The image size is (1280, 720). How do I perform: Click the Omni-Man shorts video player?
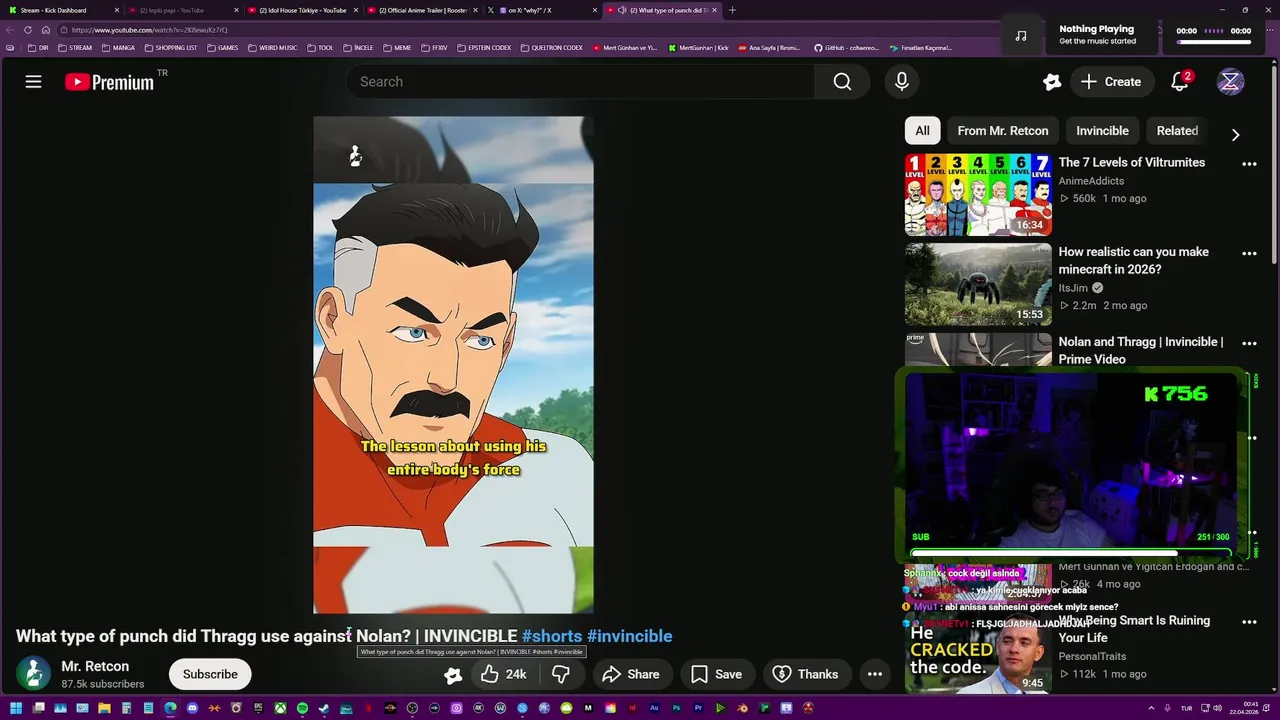(x=453, y=364)
